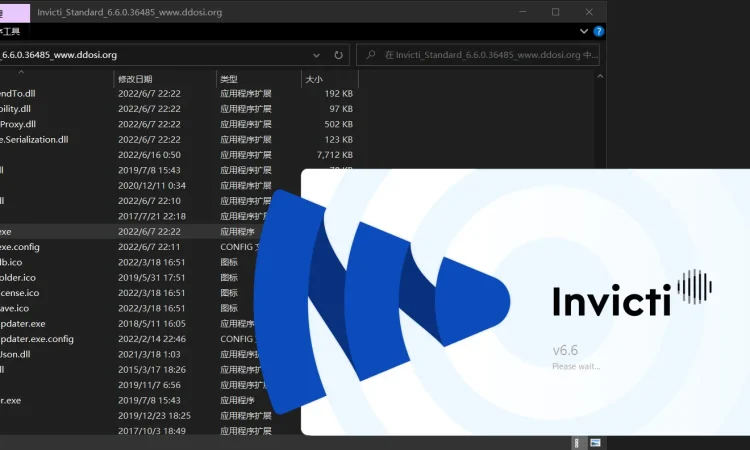
Task: Select the ave.ico file row
Action: click(x=127, y=308)
